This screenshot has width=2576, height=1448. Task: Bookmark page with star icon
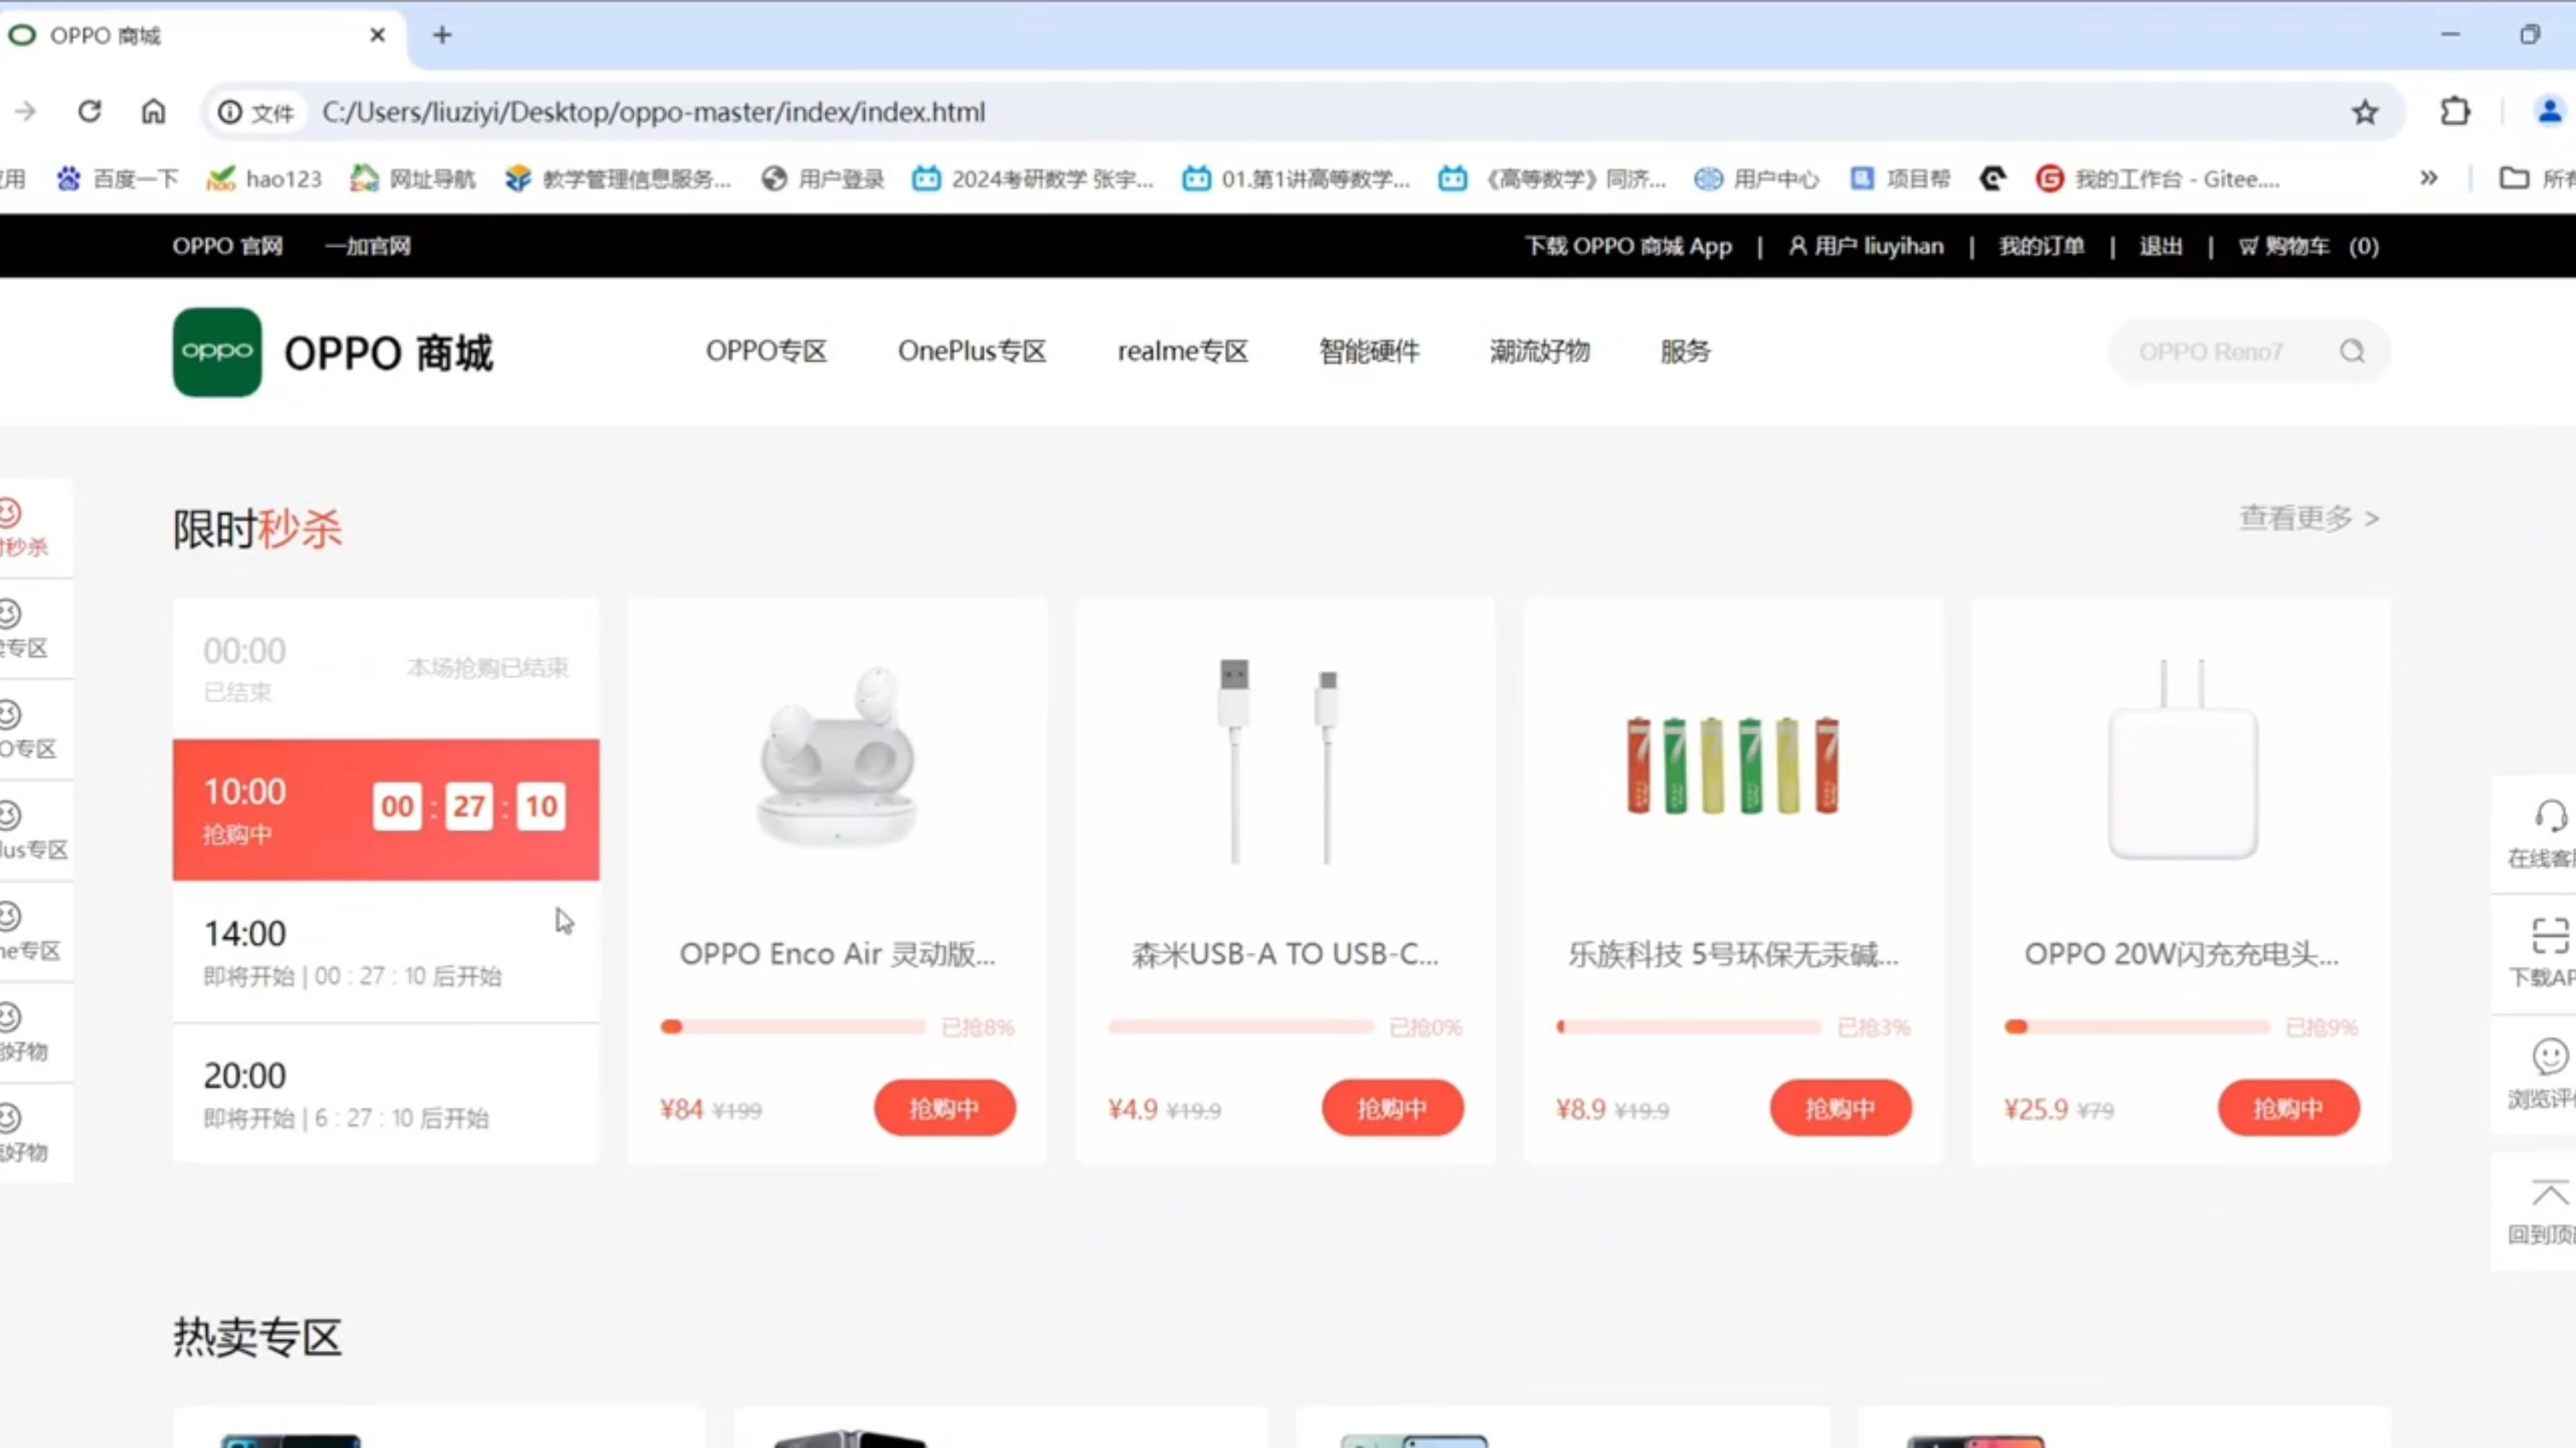2364,112
